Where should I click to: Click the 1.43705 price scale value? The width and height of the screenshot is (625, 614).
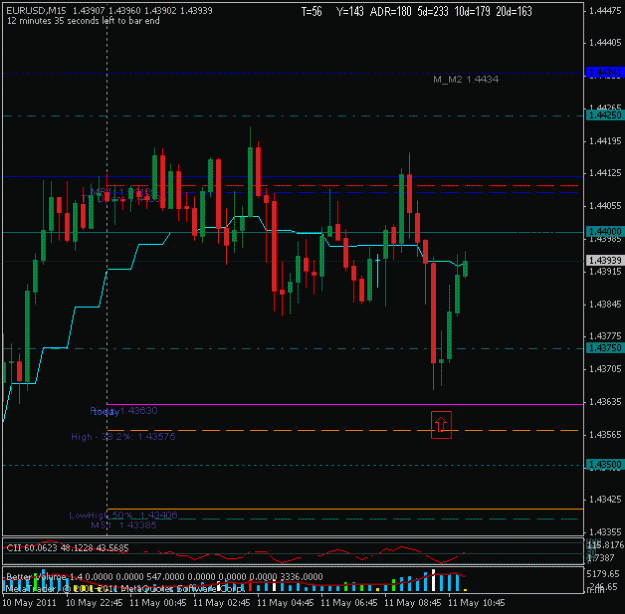coord(605,369)
